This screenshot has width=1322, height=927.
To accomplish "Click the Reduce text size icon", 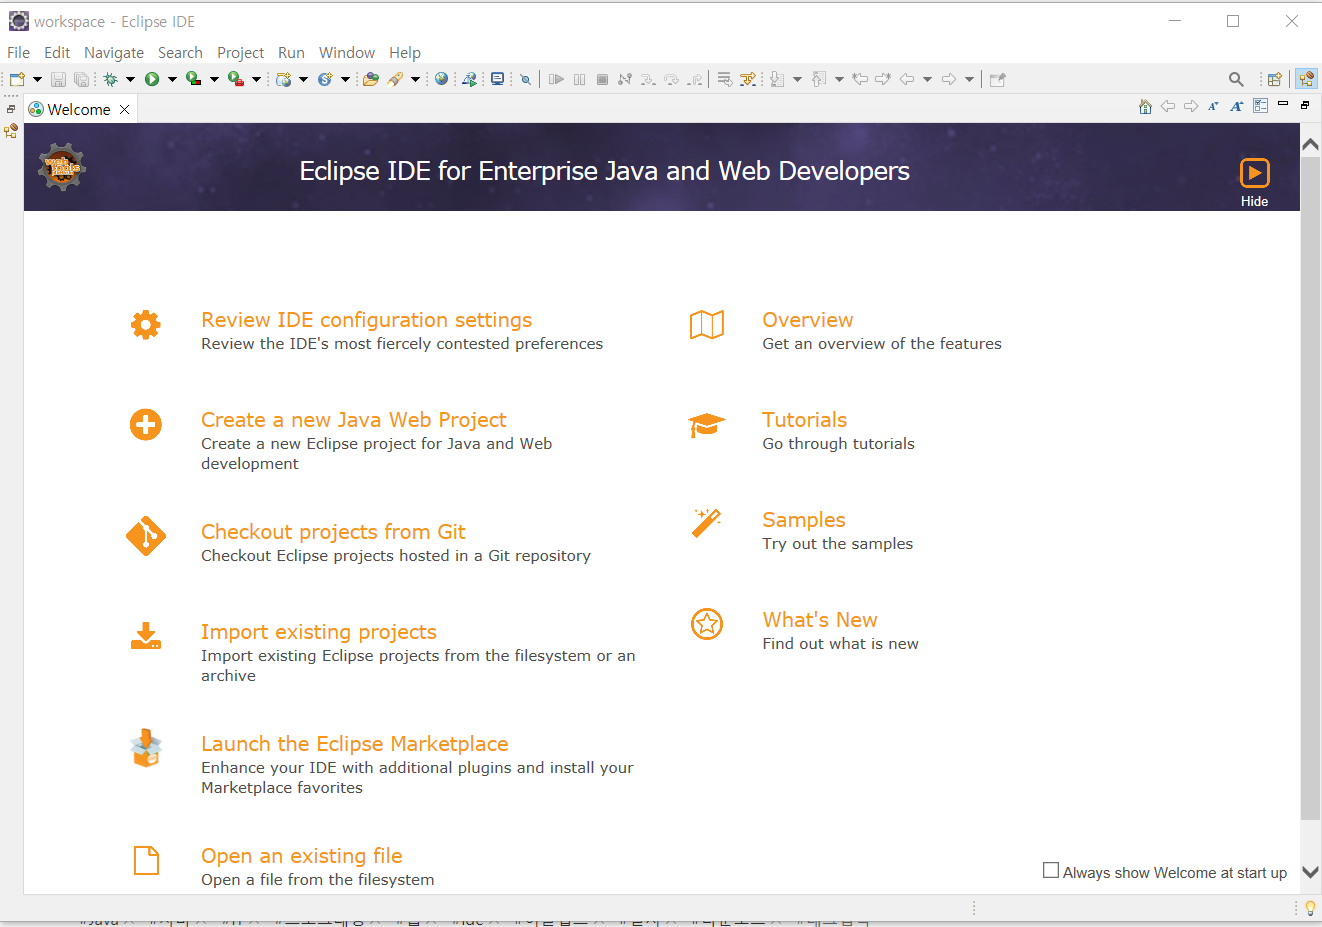I will 1213,106.
